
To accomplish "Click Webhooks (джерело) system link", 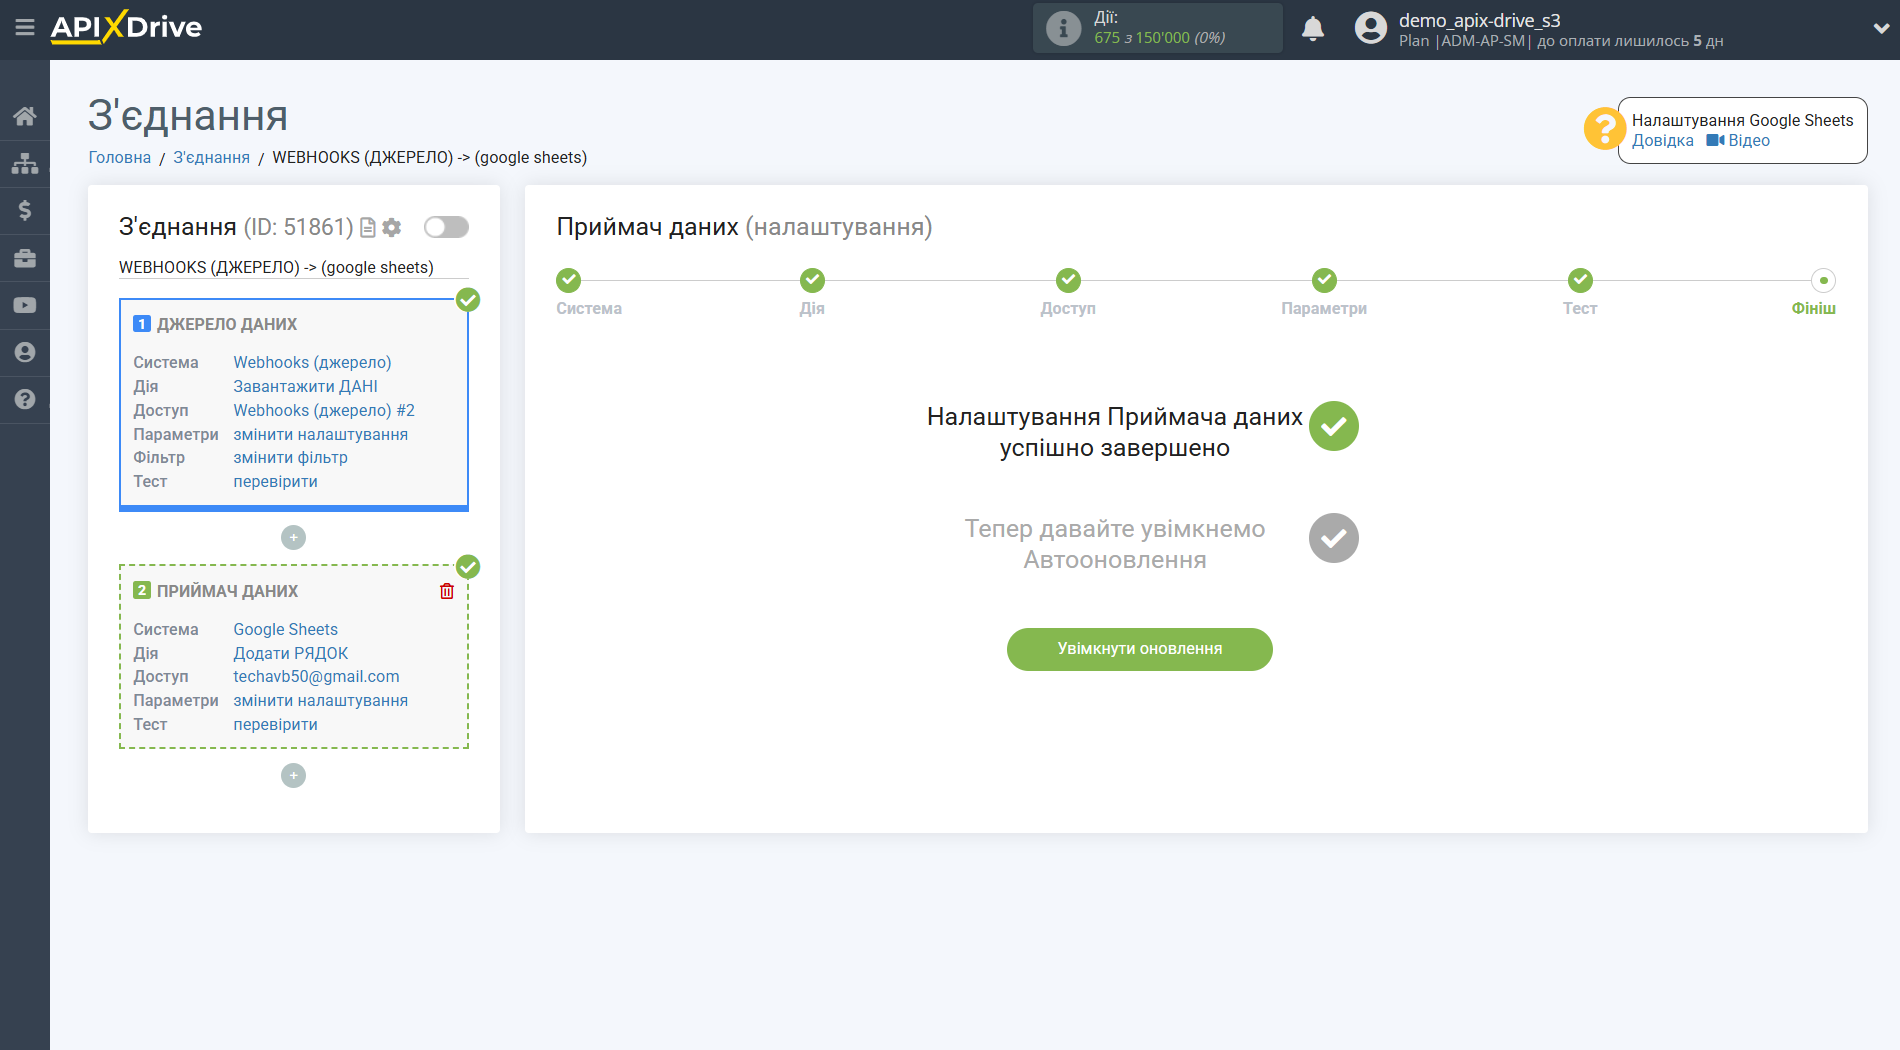I will (x=312, y=362).
